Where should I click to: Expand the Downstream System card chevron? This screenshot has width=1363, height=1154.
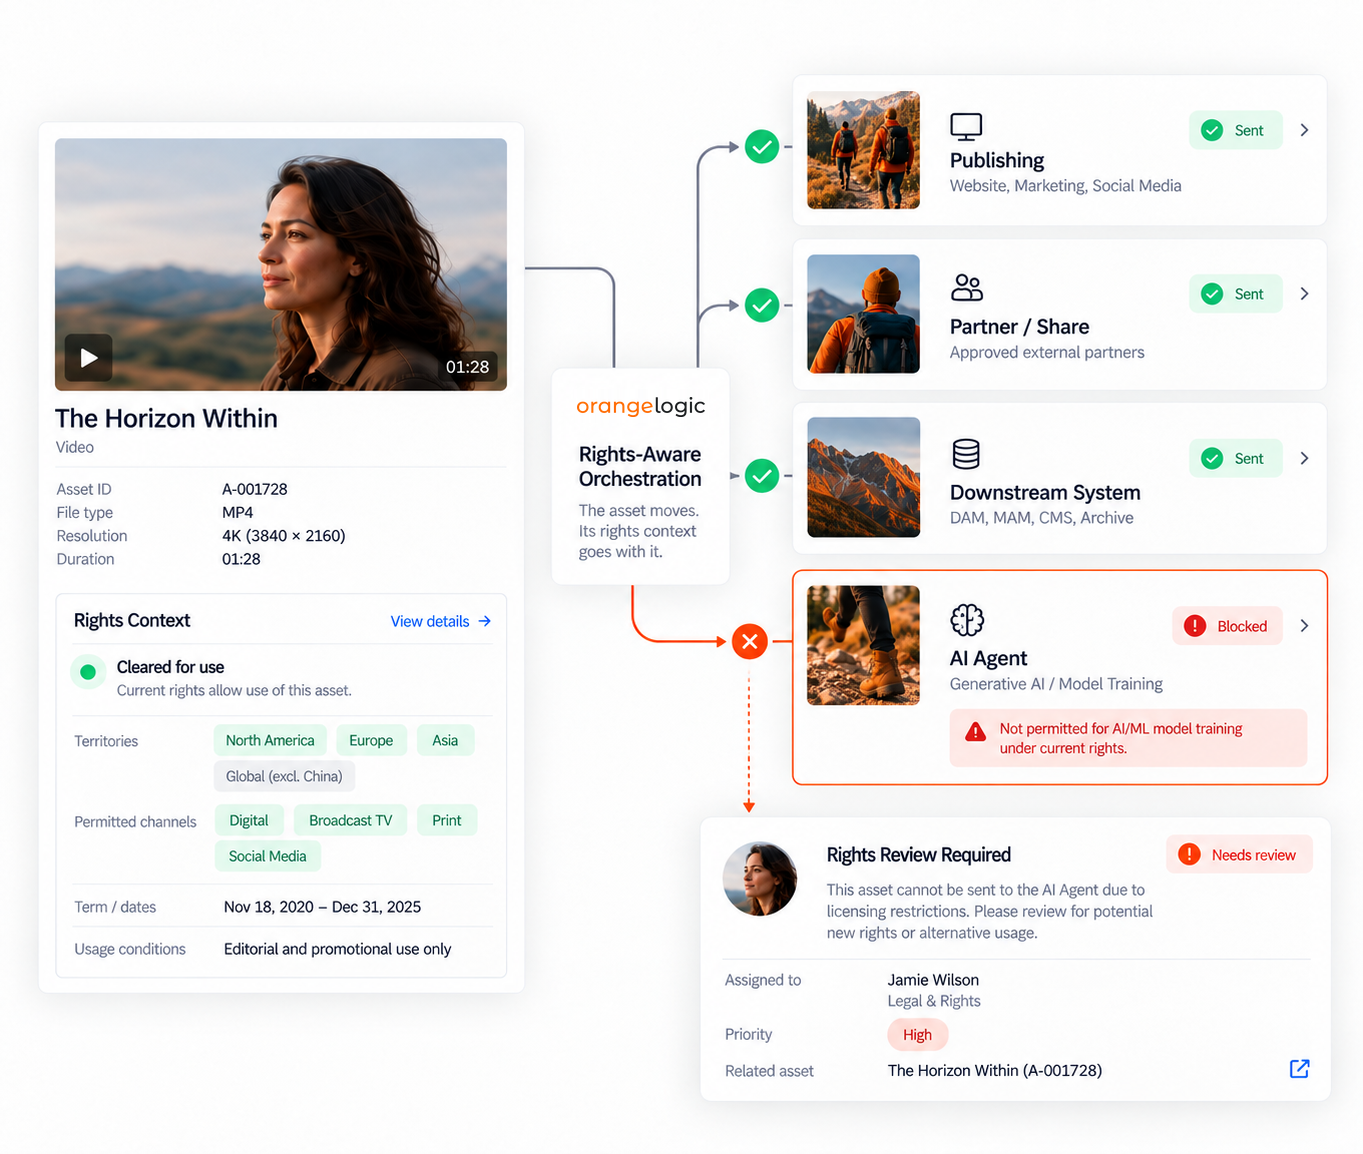pyautogui.click(x=1304, y=458)
